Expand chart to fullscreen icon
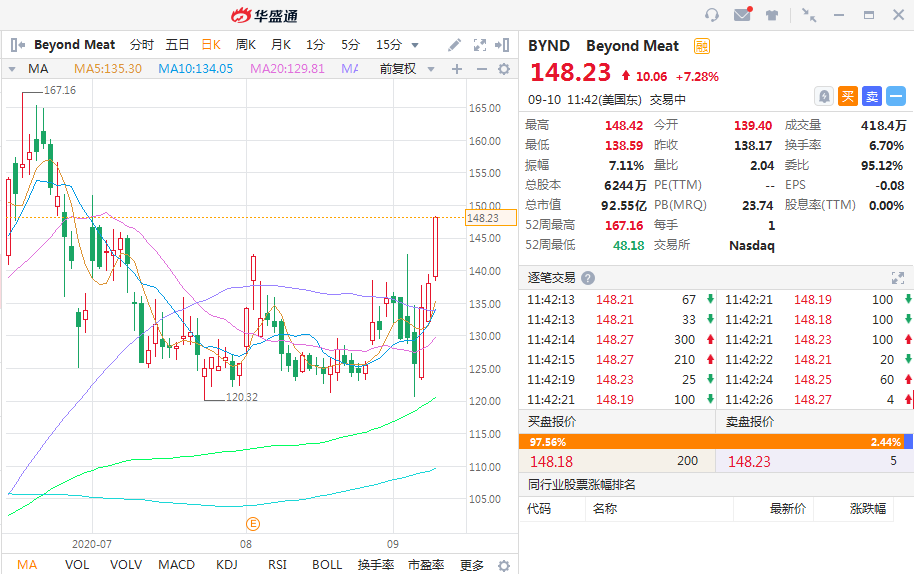This screenshot has width=914, height=574. coord(480,45)
